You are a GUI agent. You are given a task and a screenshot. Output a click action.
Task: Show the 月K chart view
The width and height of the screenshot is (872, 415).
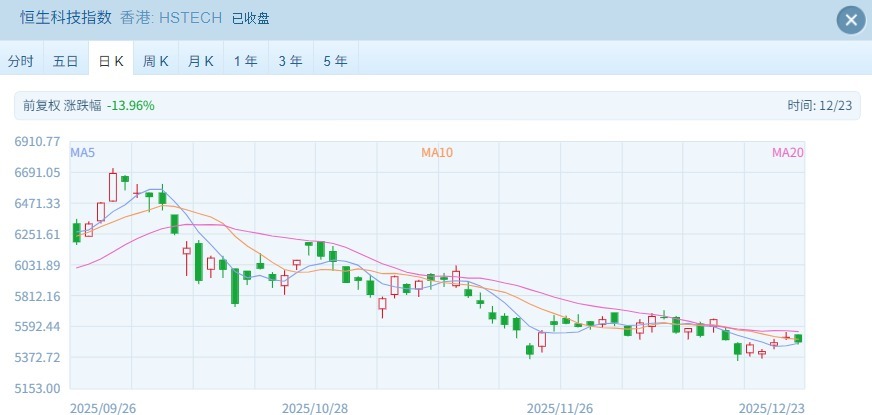[201, 61]
